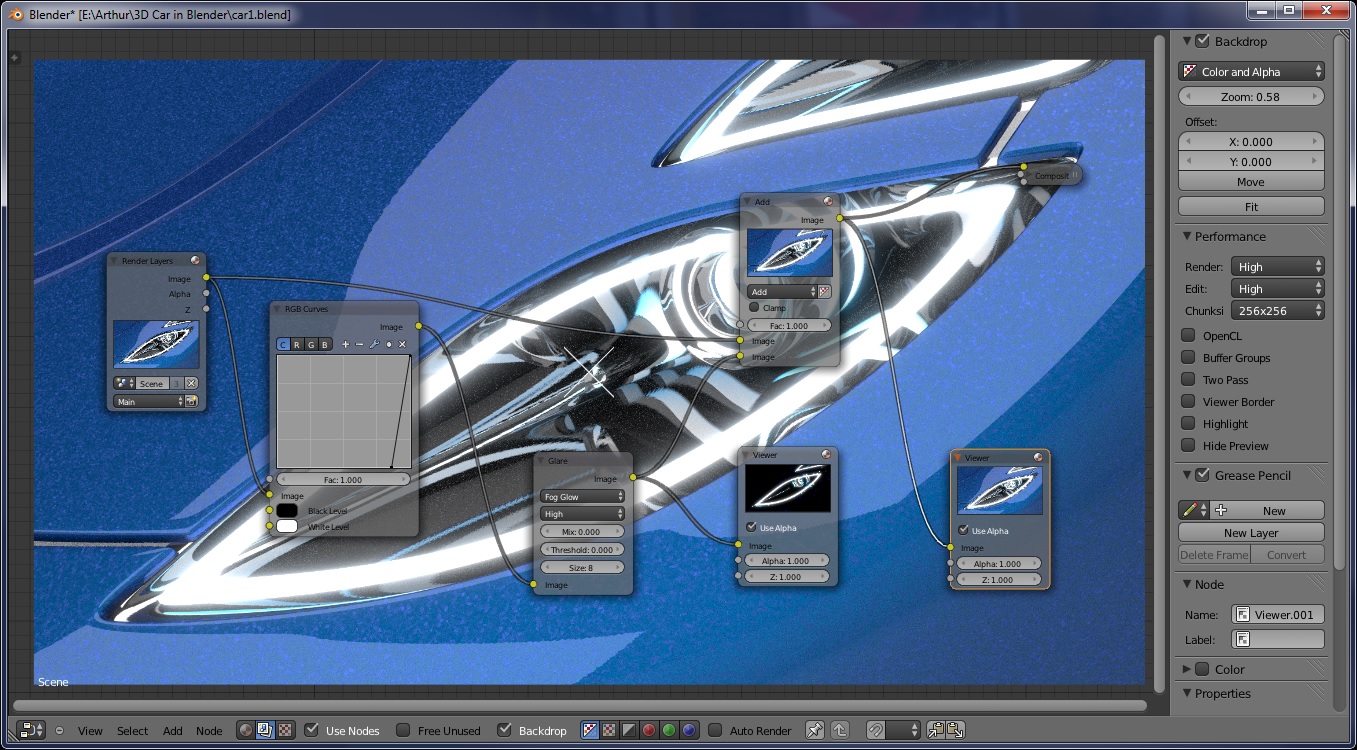Click the New Layer button
The height and width of the screenshot is (750, 1357).
(1251, 533)
